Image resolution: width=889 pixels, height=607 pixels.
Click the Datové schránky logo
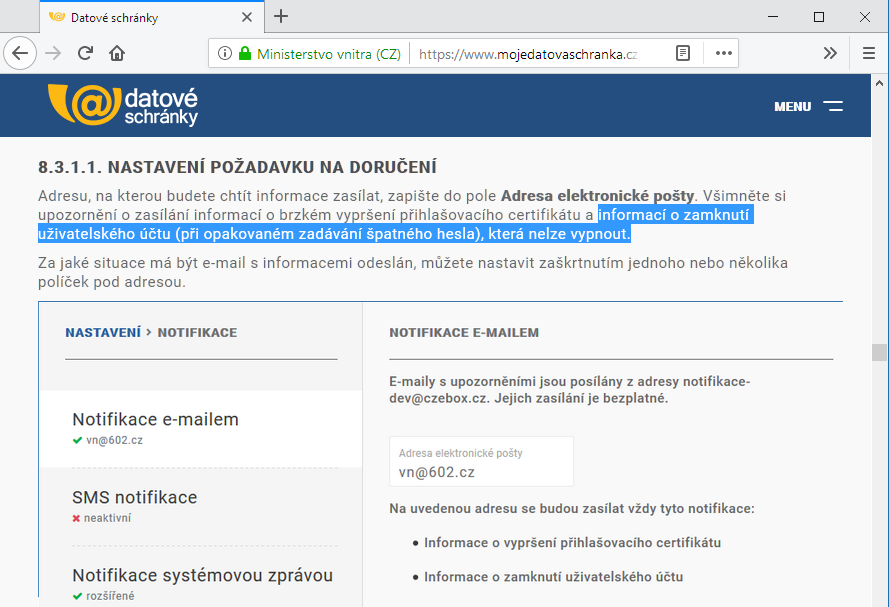tap(123, 105)
